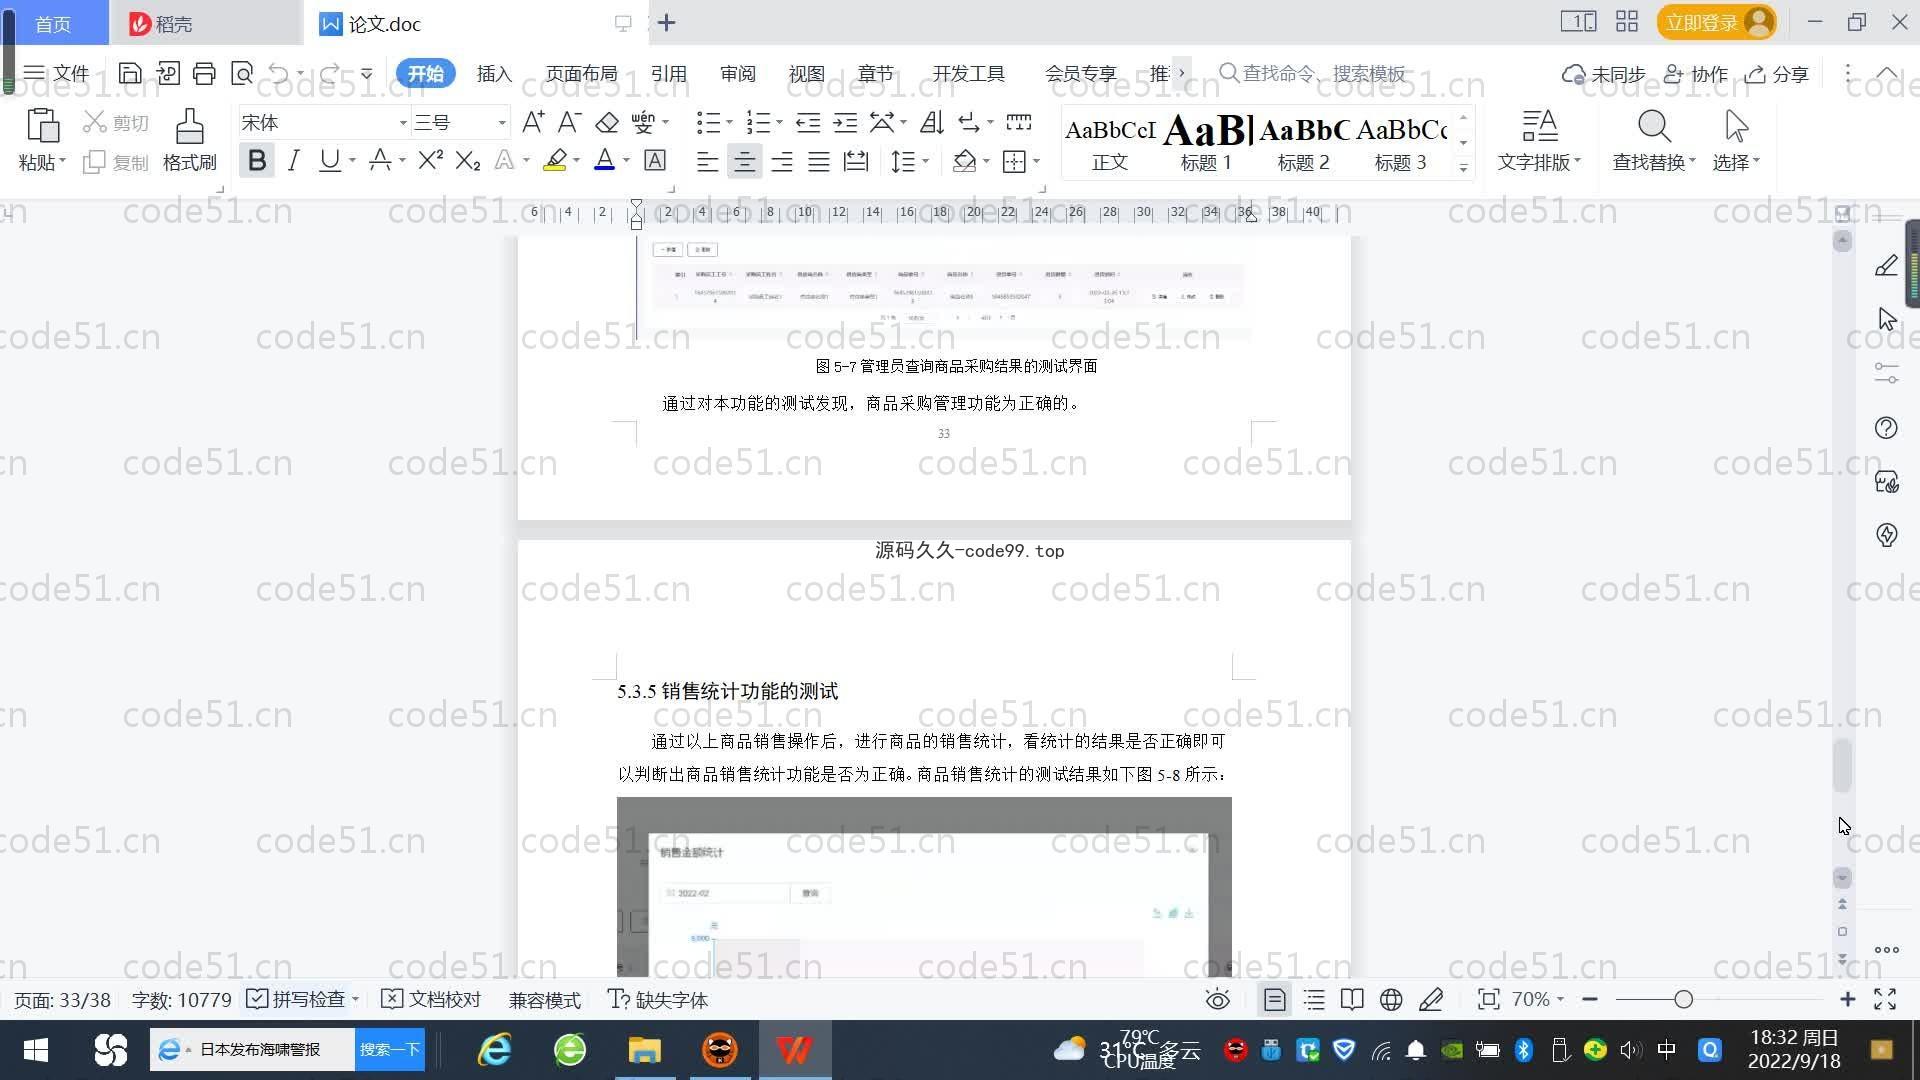Viewport: 1920px width, 1080px height.
Task: Switch to outline view icon
Action: click(x=1314, y=1000)
